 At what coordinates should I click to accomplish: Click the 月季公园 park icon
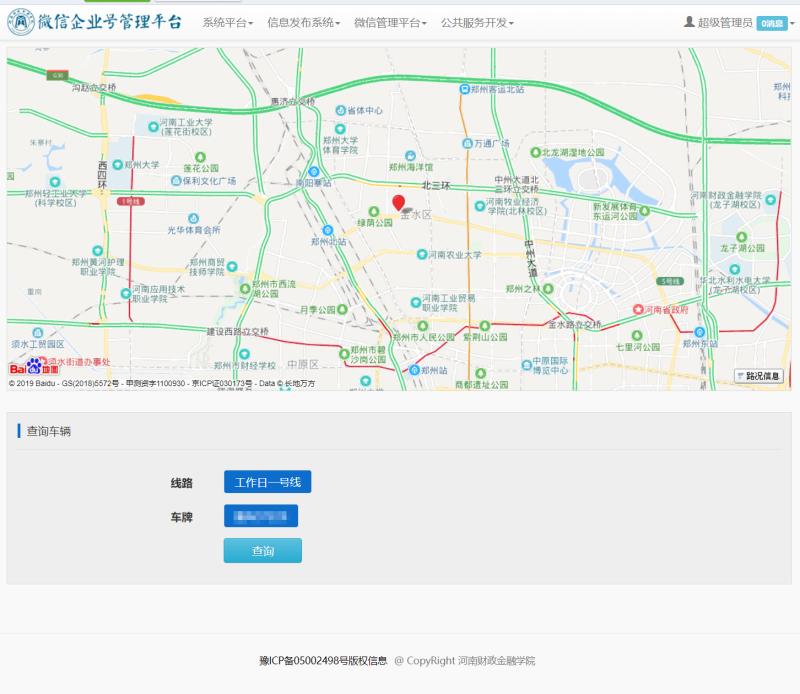point(342,309)
